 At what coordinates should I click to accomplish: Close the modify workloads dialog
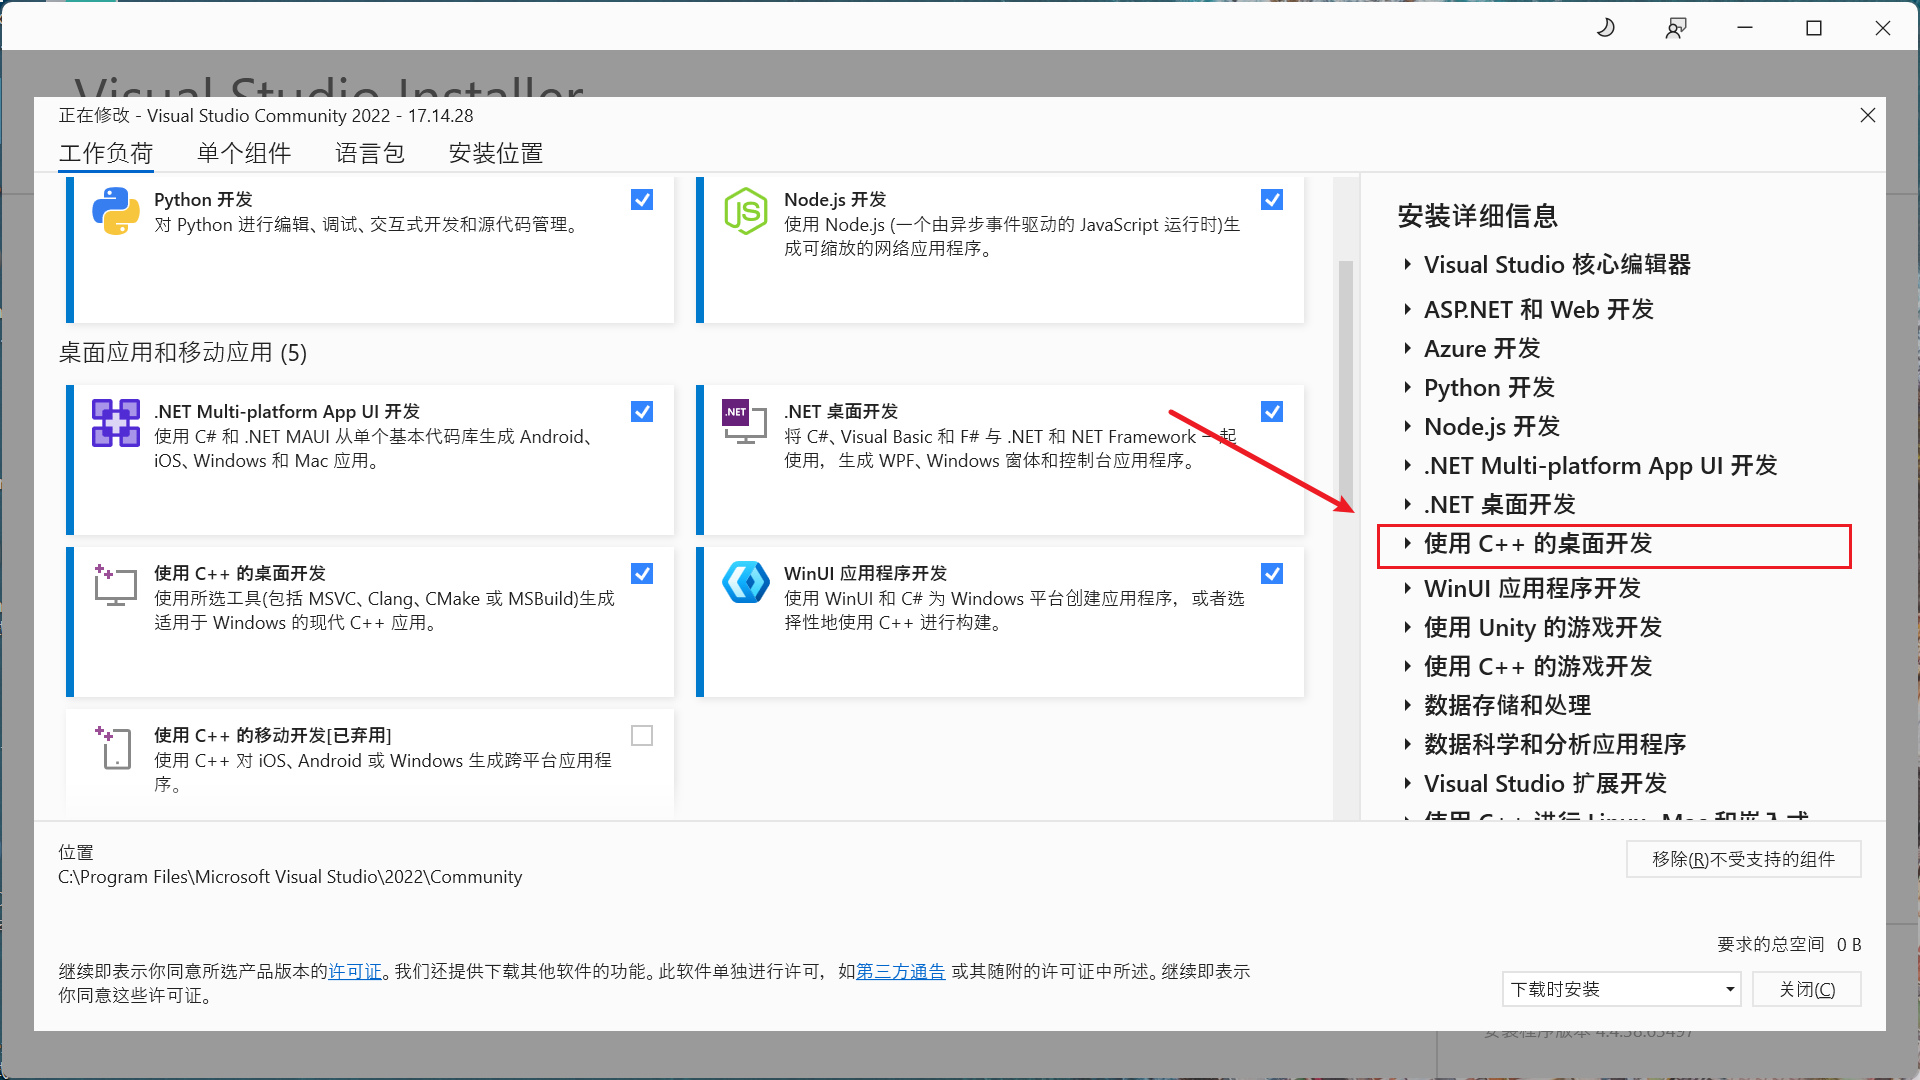1867,115
